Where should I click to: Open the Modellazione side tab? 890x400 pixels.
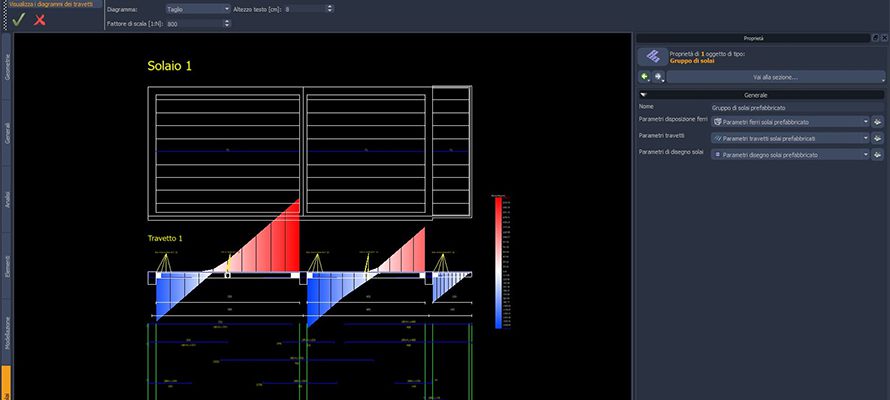coord(7,332)
